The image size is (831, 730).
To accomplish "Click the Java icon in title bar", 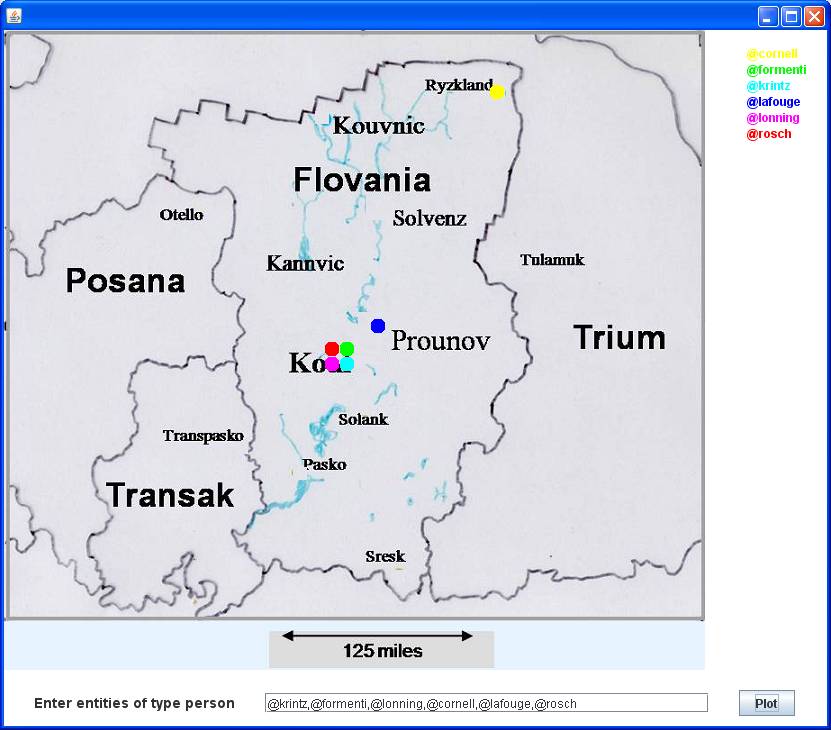I will click(13, 16).
